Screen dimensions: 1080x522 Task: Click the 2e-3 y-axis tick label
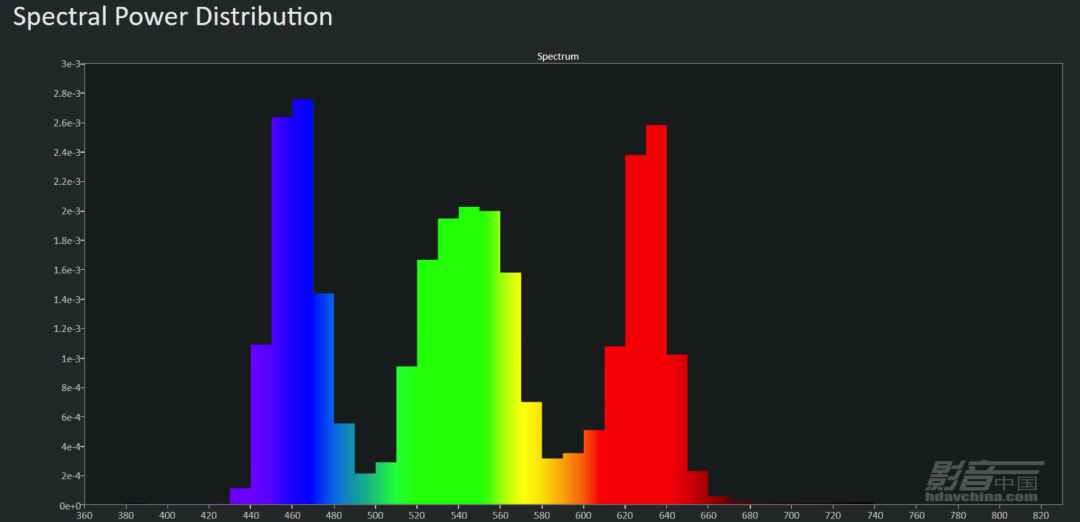(70, 211)
